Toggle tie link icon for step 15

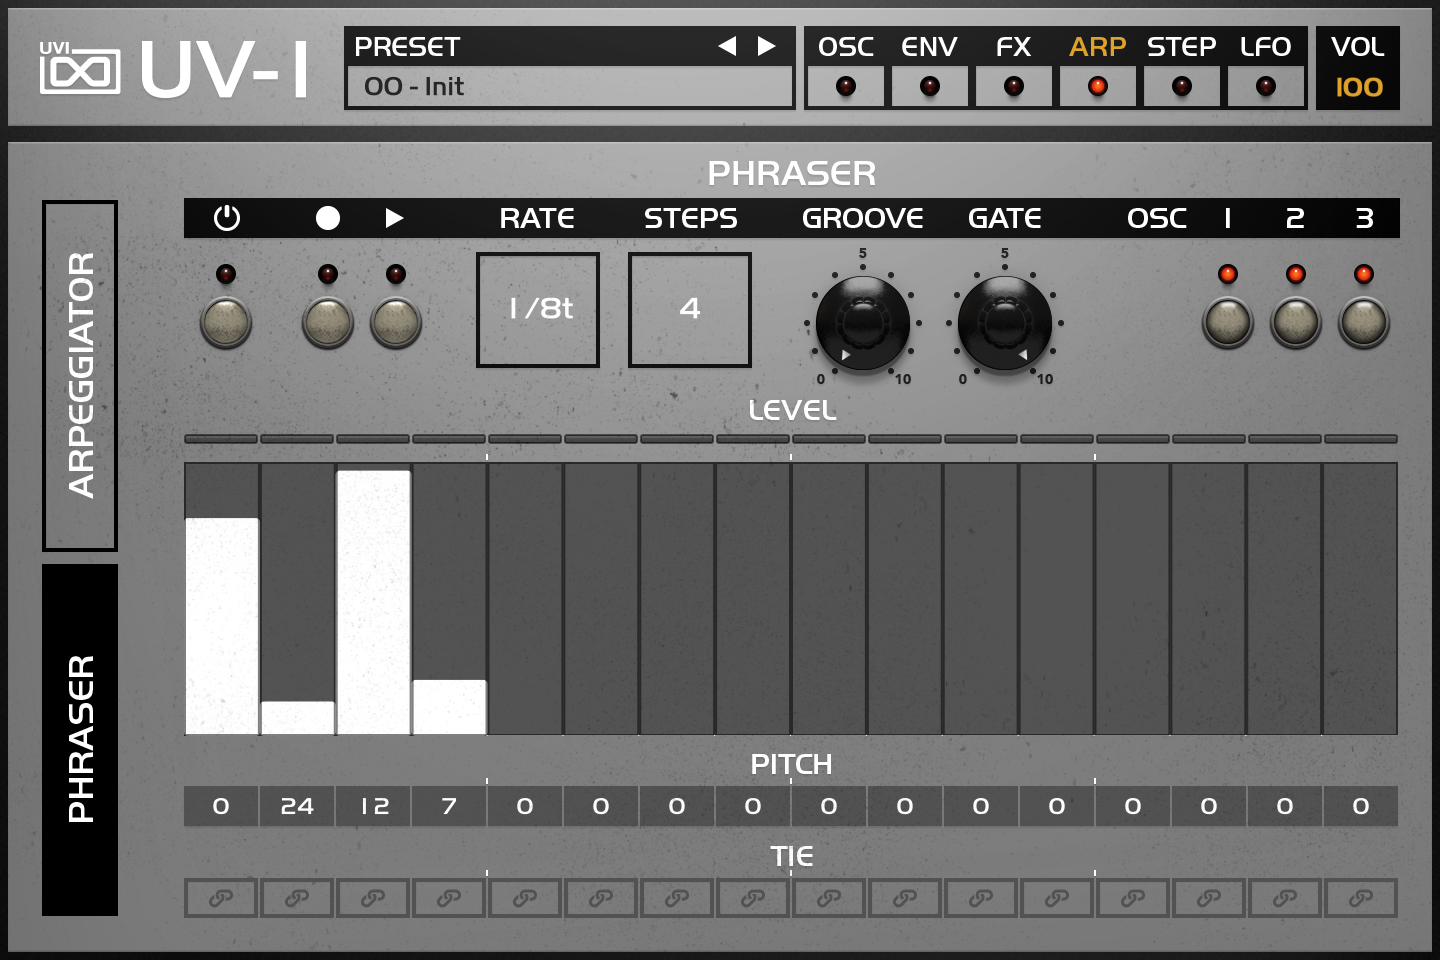click(1286, 898)
